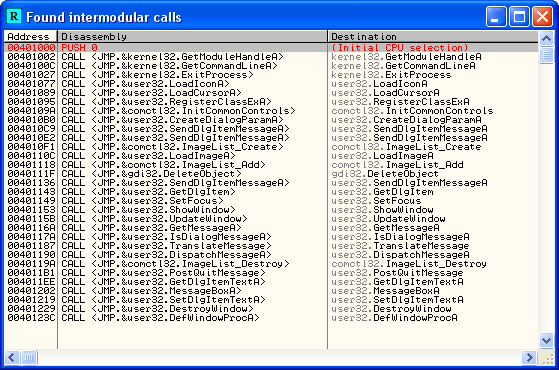Sort by the Address column header
The image size is (559, 370).
point(31,37)
